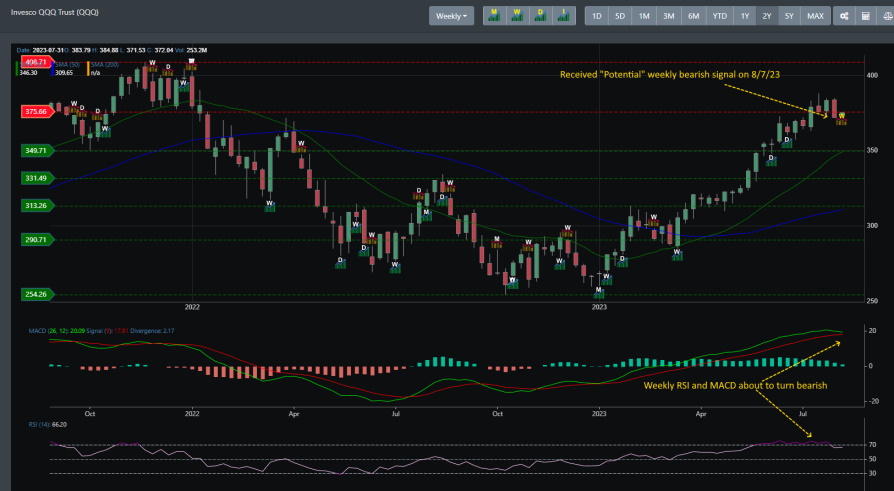Click 'Weekly RSI and MACD about to turn bearish' note

[735, 386]
